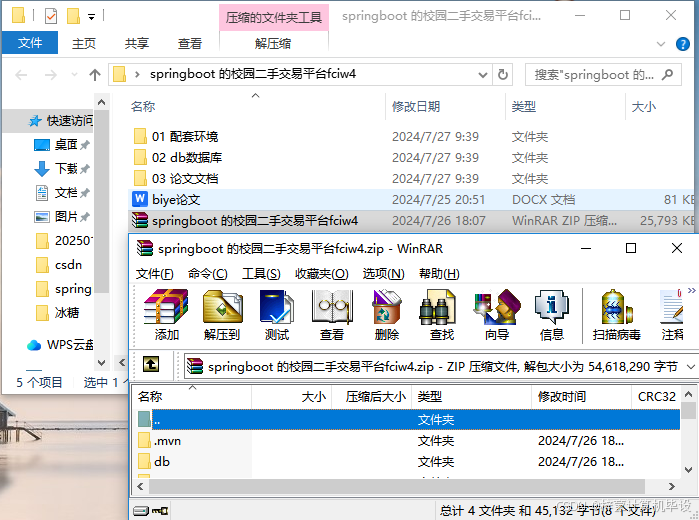The width and height of the screenshot is (699, 520).
Task: Click the WinRAR horizontal scrollbar
Action: point(397,486)
